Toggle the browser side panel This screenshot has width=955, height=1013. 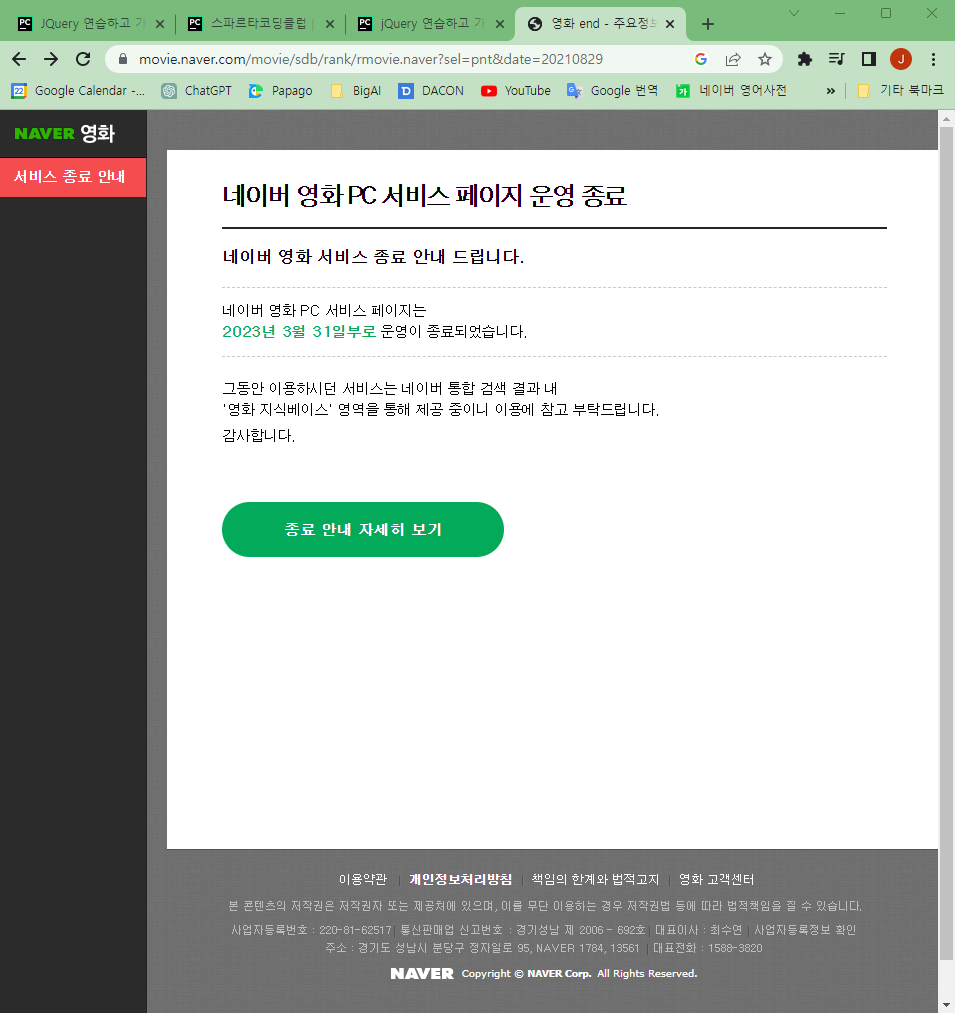click(868, 59)
